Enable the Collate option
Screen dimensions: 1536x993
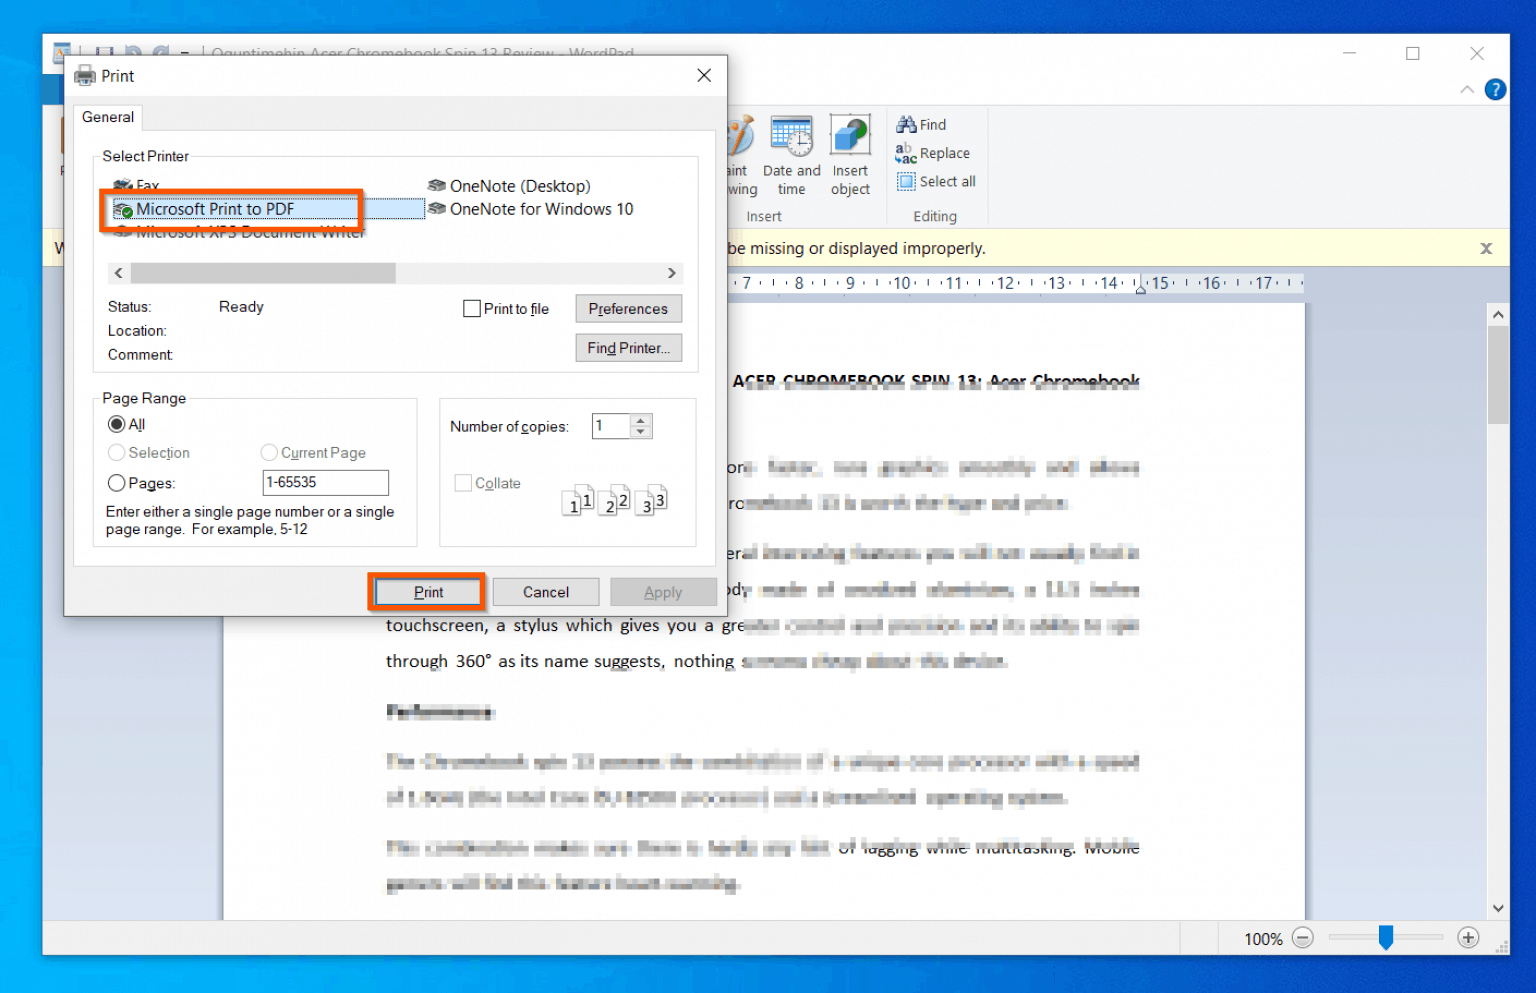click(462, 482)
